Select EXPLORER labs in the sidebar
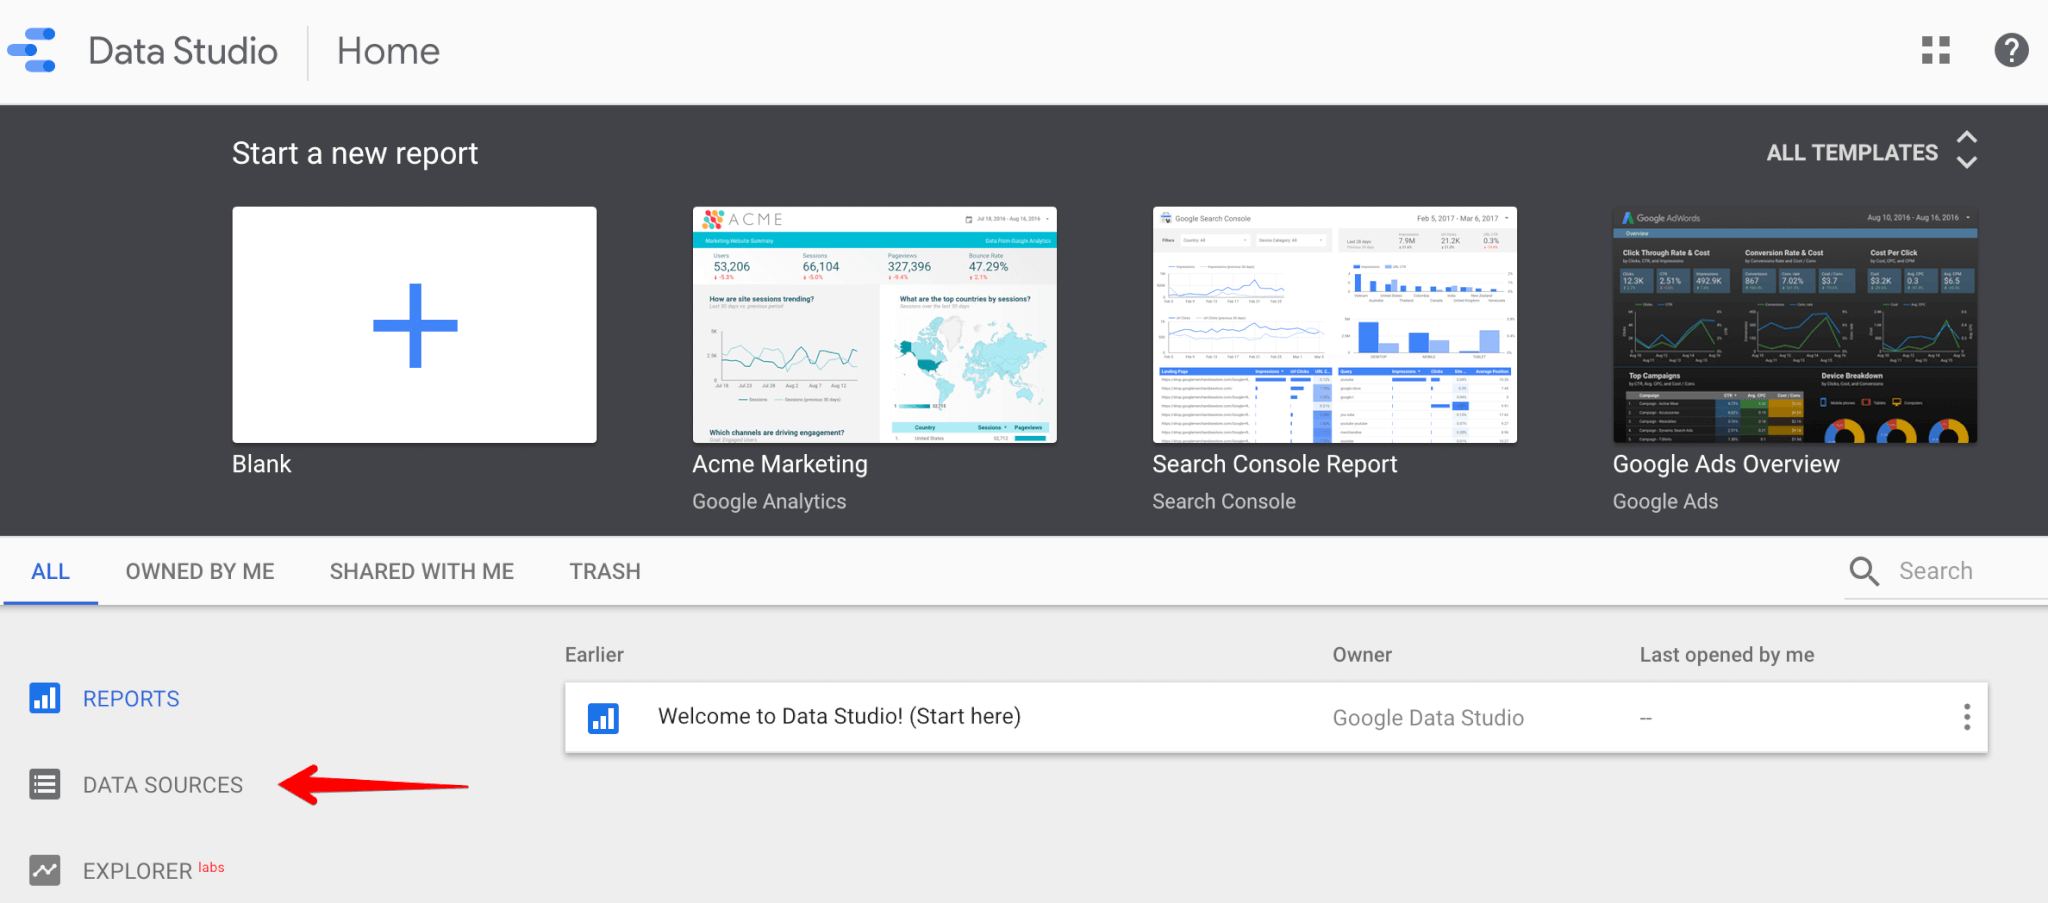2048x903 pixels. click(153, 870)
